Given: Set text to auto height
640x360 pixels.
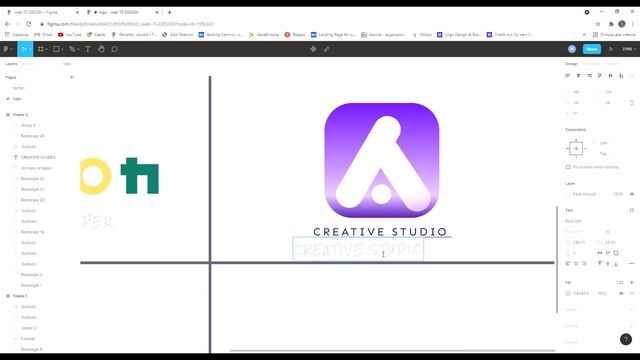Looking at the screenshot, I should pyautogui.click(x=608, y=253).
